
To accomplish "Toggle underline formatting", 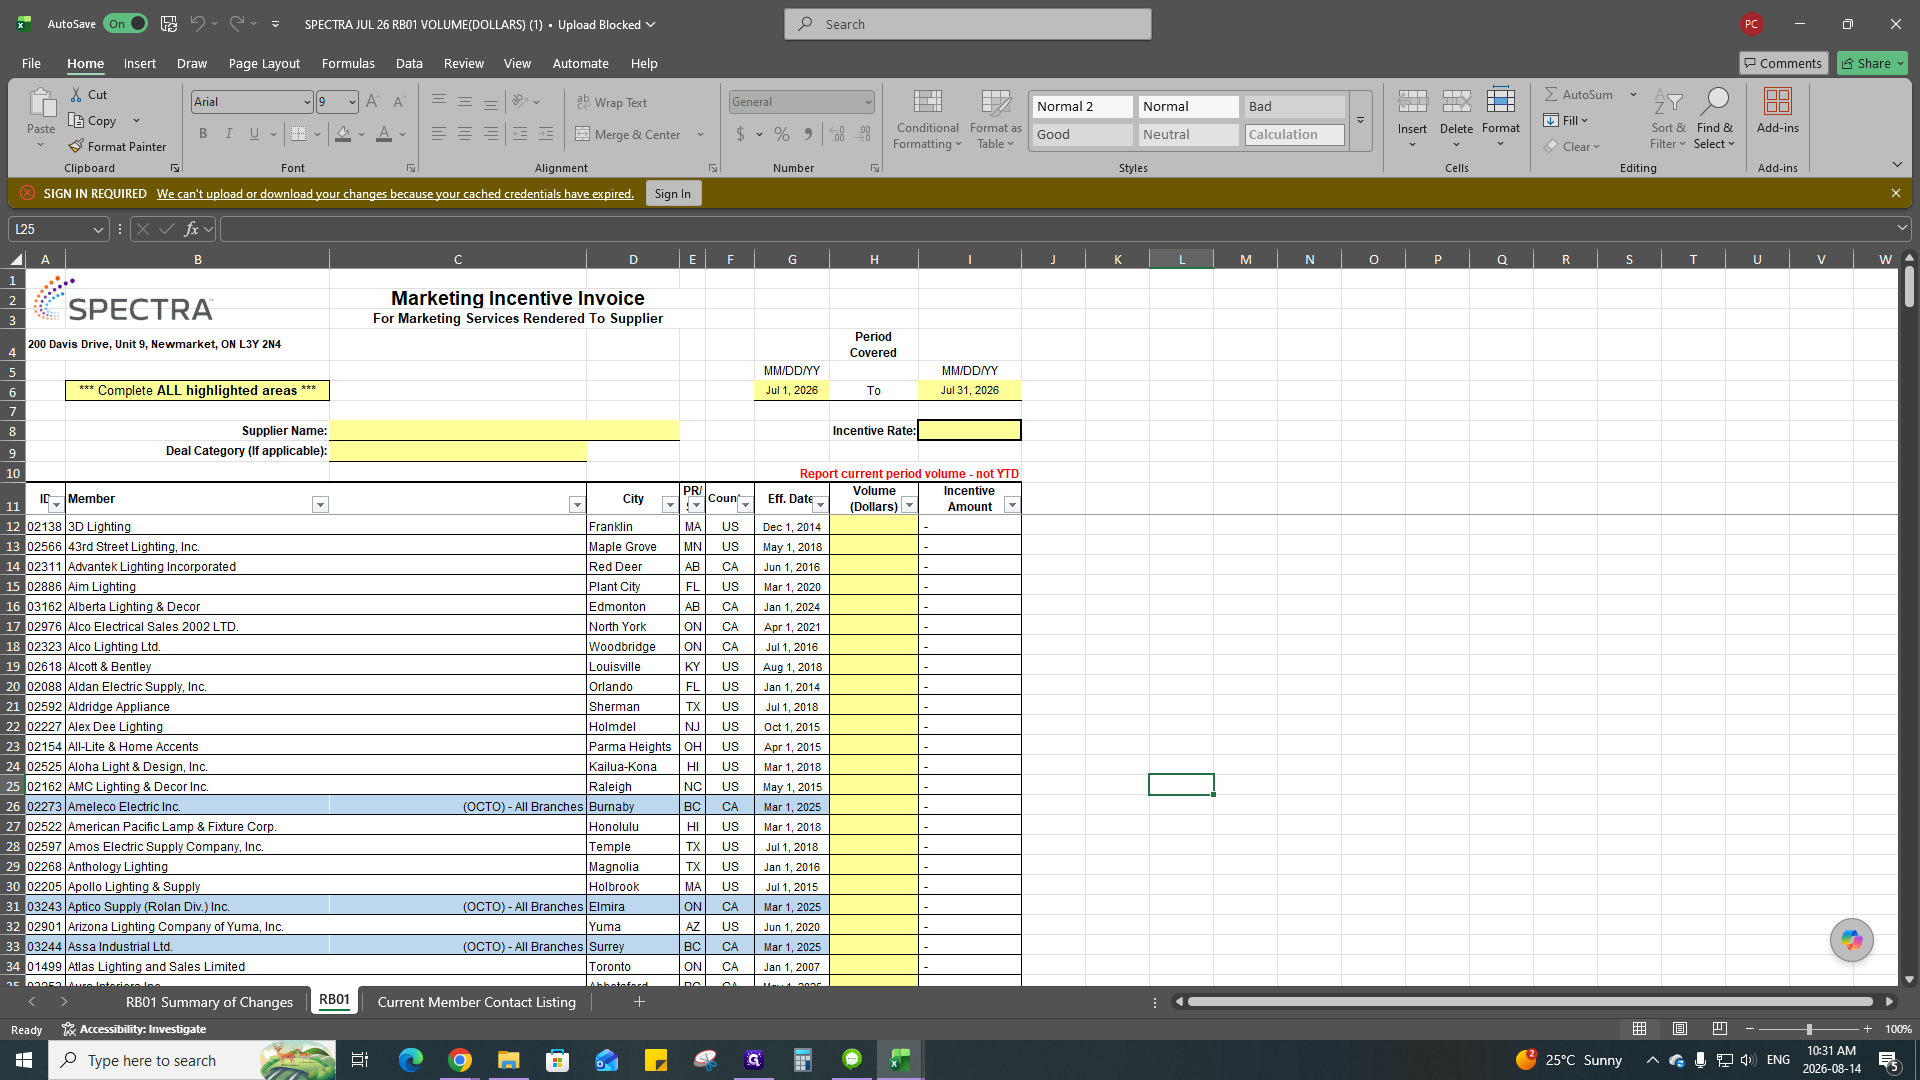I will click(254, 134).
